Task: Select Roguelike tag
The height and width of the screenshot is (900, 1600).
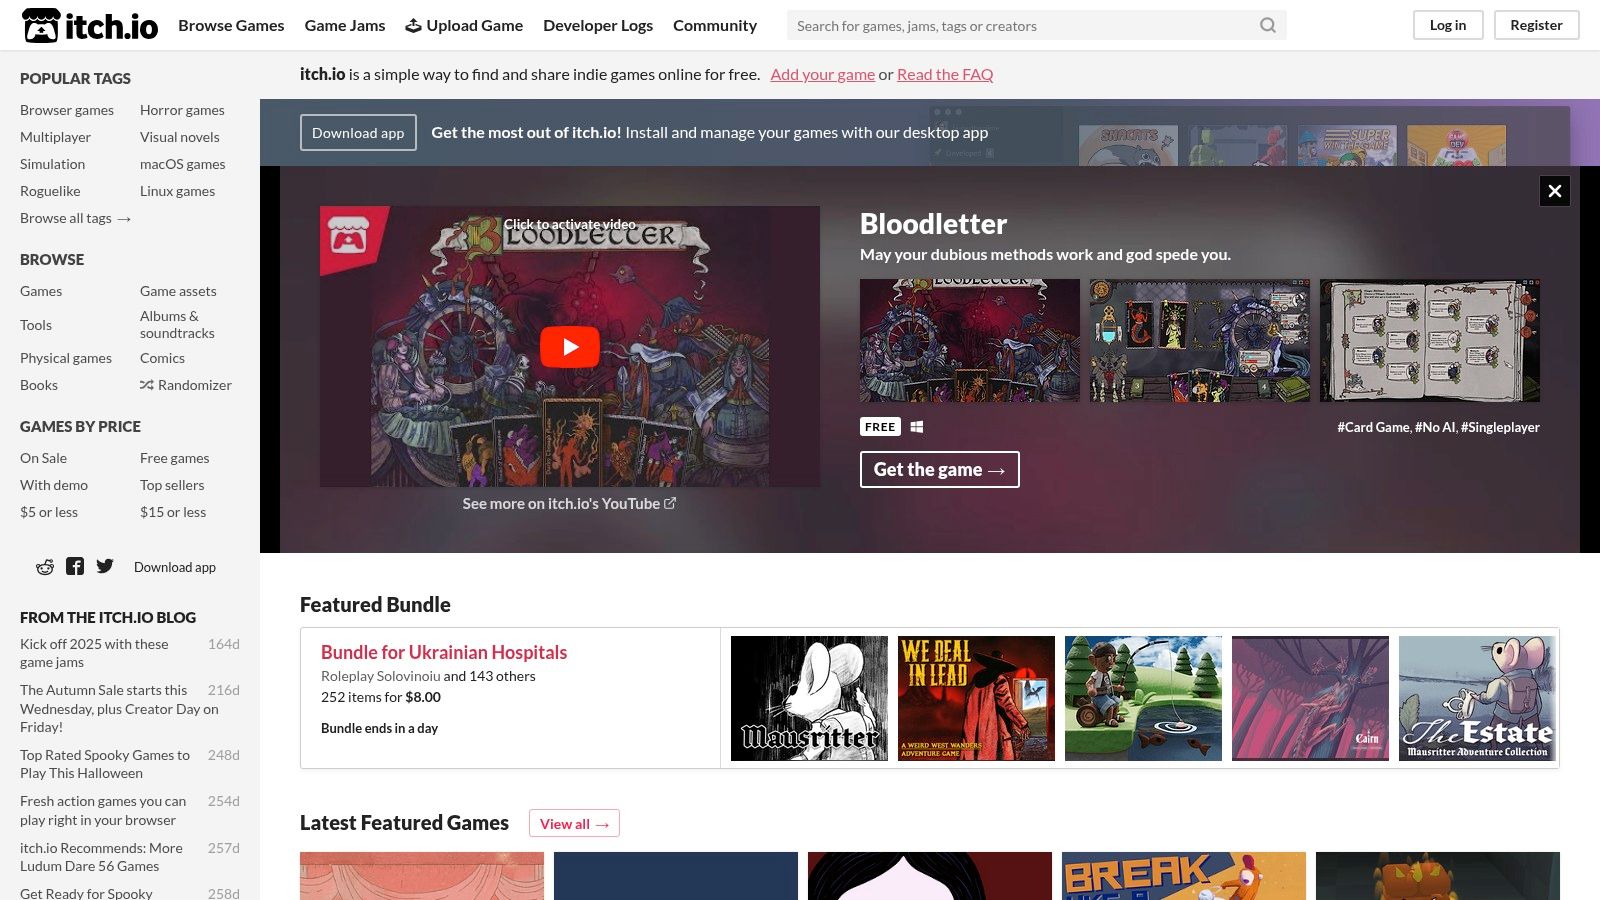Action: pyautogui.click(x=50, y=191)
